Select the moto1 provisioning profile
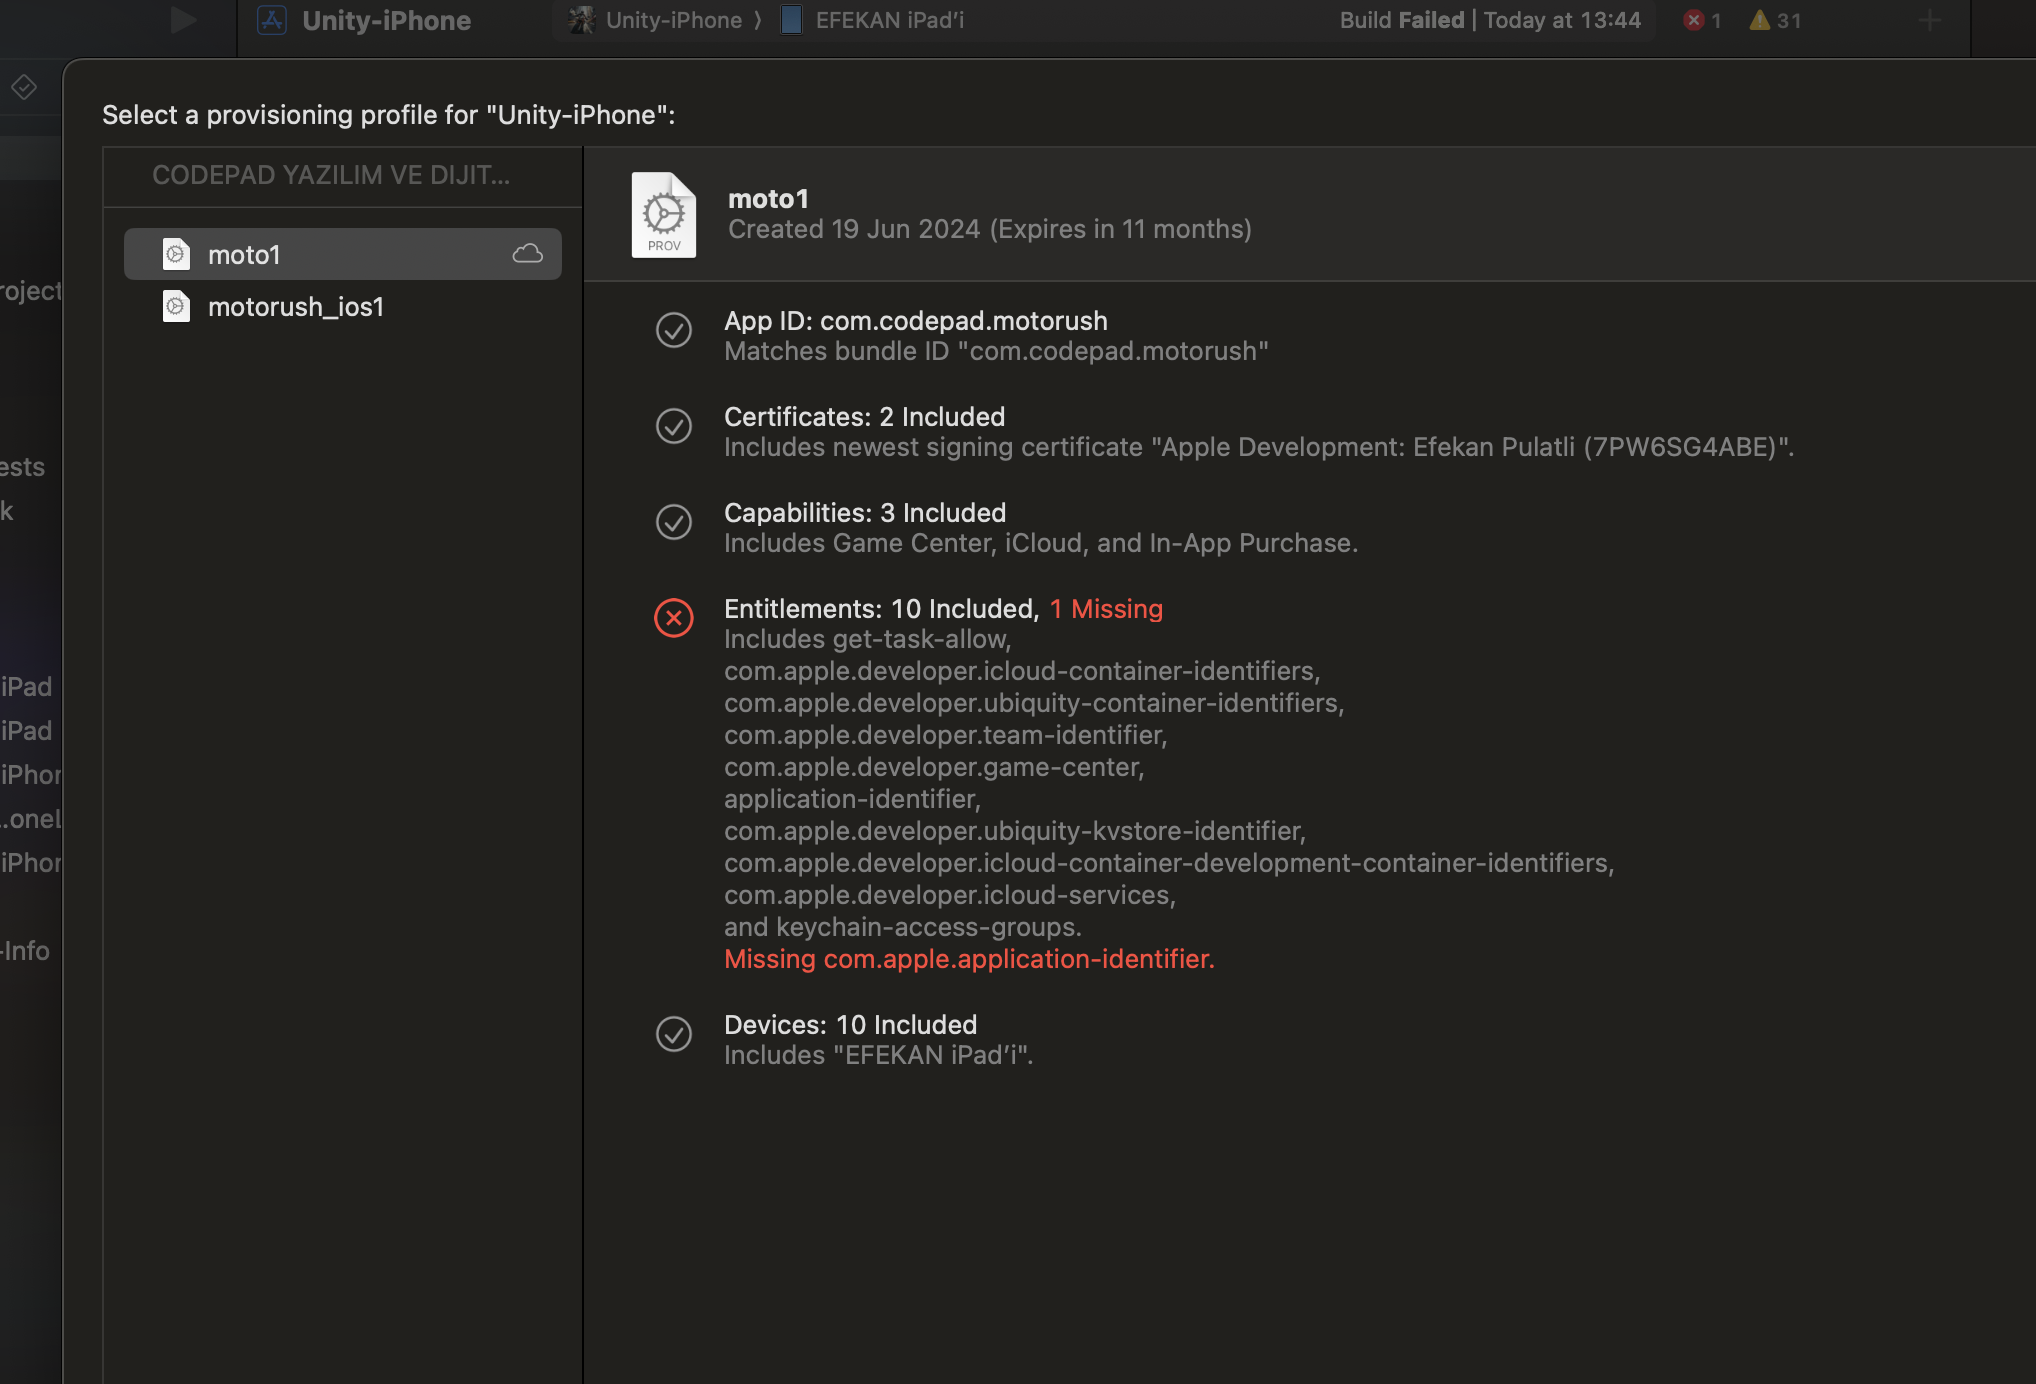The image size is (2036, 1384). [x=342, y=254]
